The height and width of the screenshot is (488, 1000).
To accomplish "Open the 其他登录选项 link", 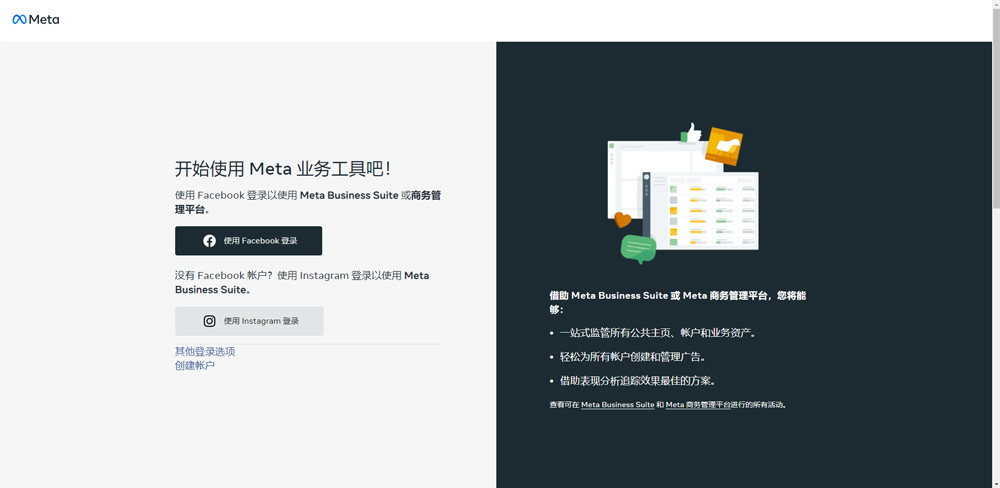I will tap(205, 352).
